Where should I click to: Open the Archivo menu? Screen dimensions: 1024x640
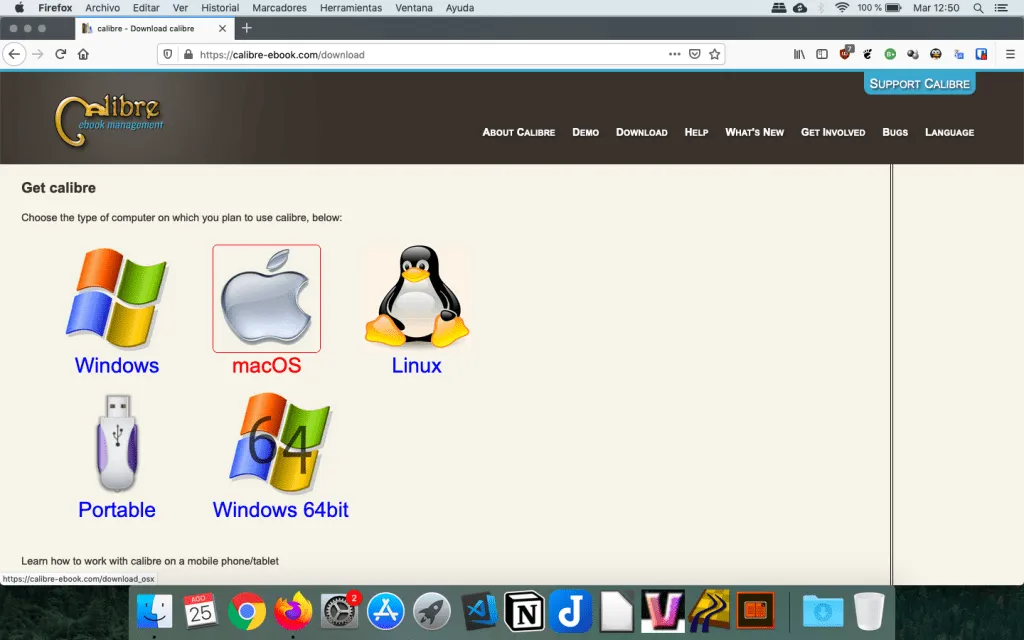[x=103, y=8]
